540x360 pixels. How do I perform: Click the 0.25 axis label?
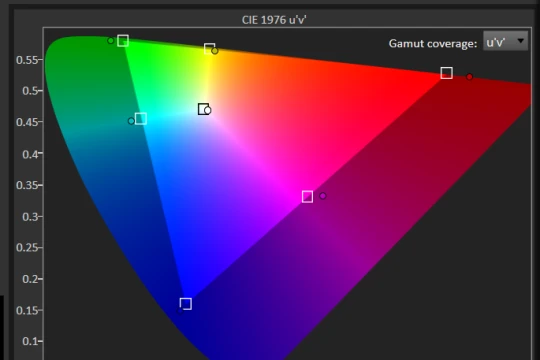(27, 247)
